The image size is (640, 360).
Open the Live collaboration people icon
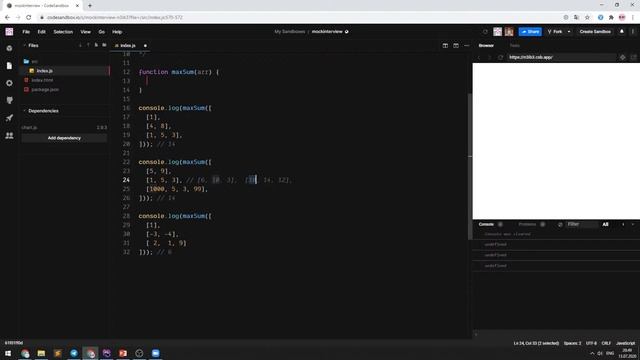point(9,135)
